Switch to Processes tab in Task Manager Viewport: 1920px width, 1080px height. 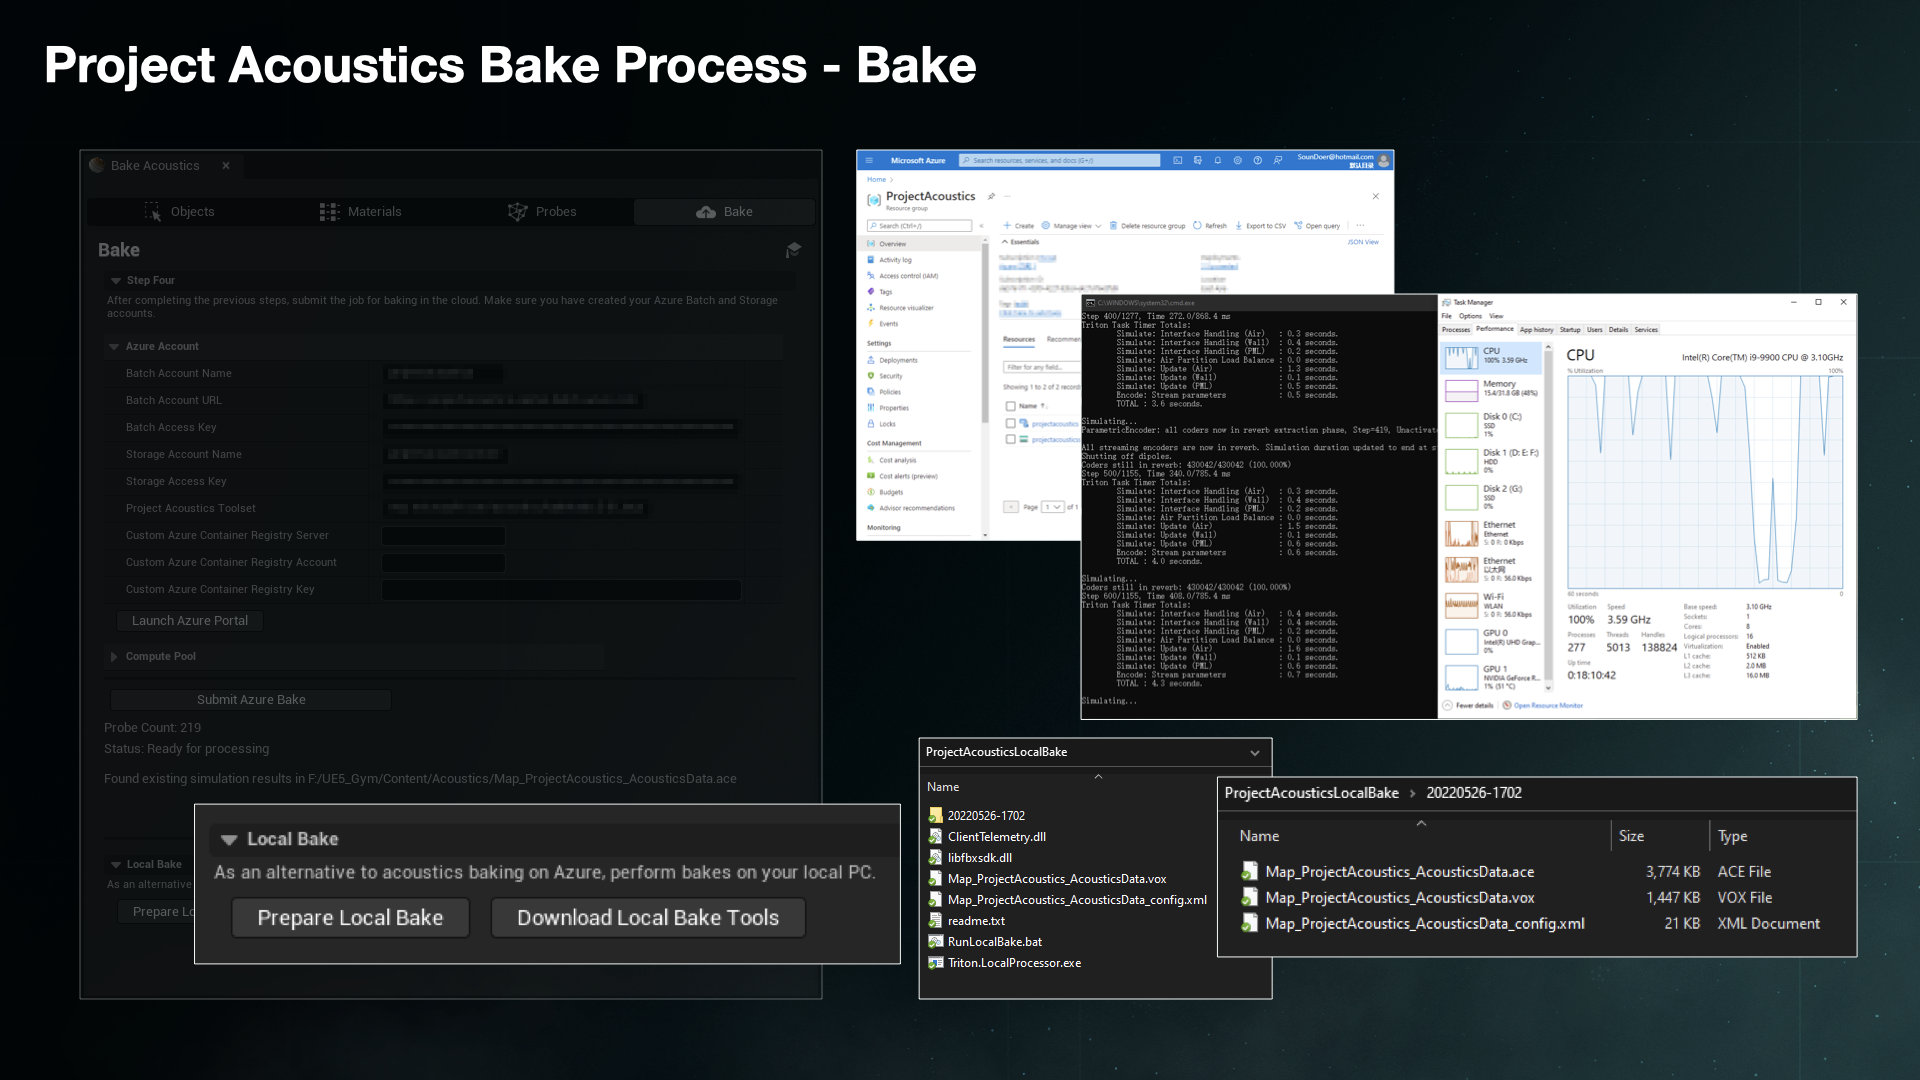[x=1456, y=330]
